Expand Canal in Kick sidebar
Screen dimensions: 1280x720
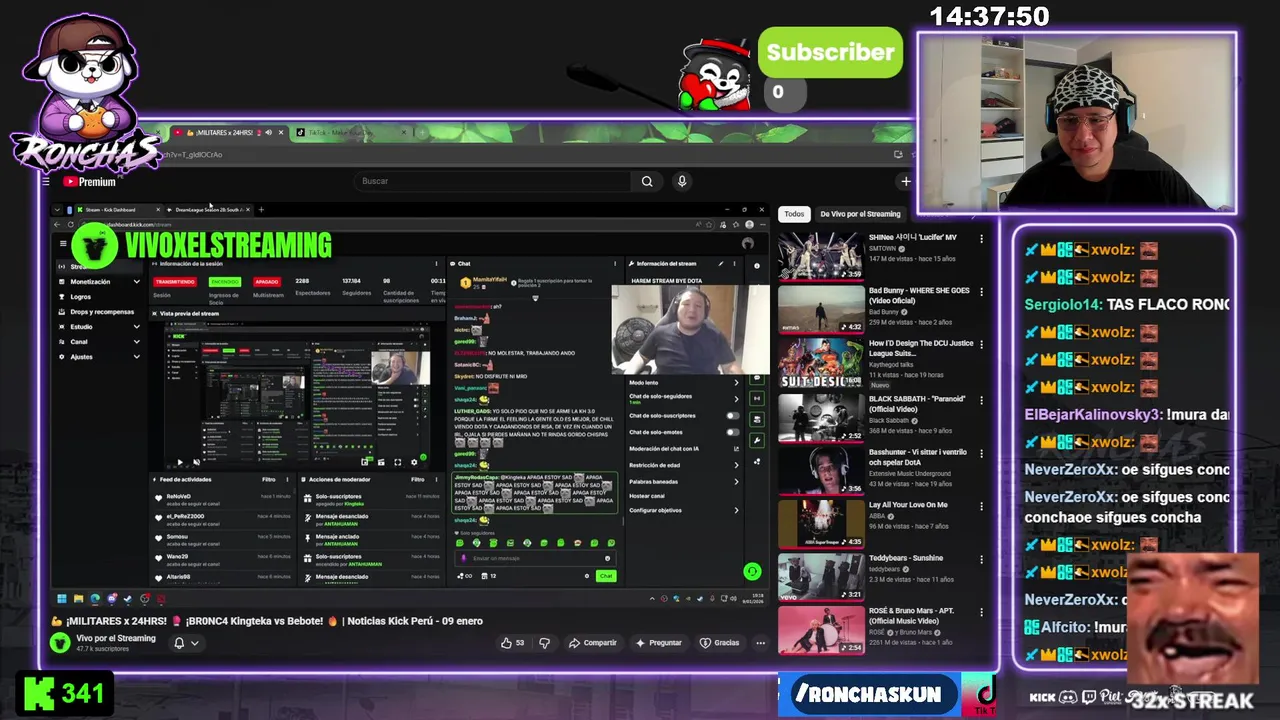136,342
